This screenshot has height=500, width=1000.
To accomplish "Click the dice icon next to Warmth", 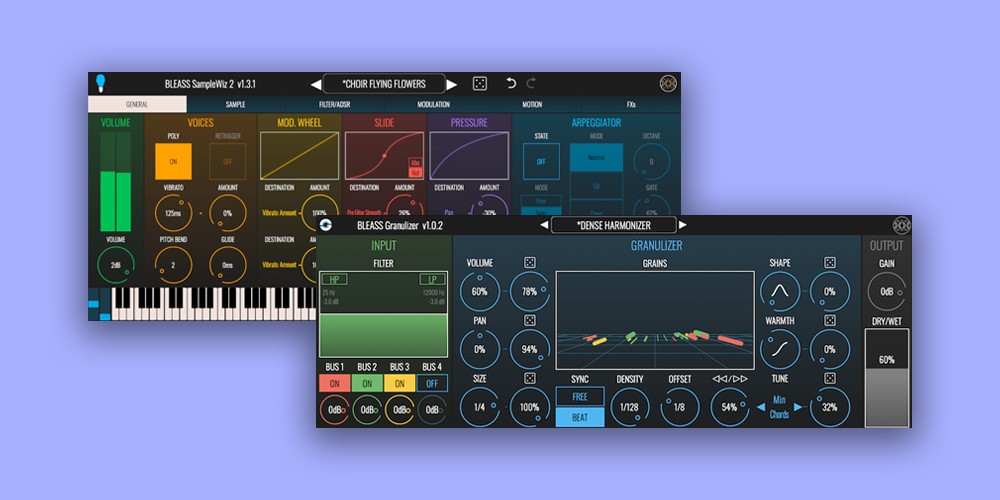I will 829,320.
